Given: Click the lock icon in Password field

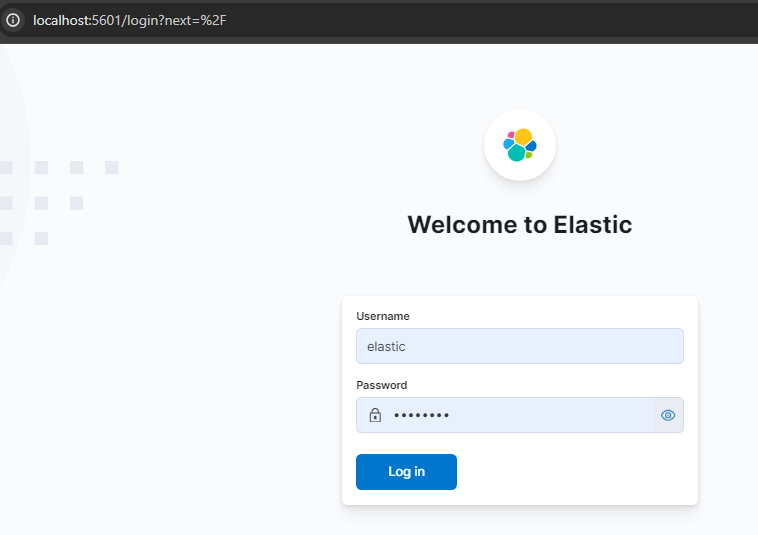Looking at the screenshot, I should 375,415.
